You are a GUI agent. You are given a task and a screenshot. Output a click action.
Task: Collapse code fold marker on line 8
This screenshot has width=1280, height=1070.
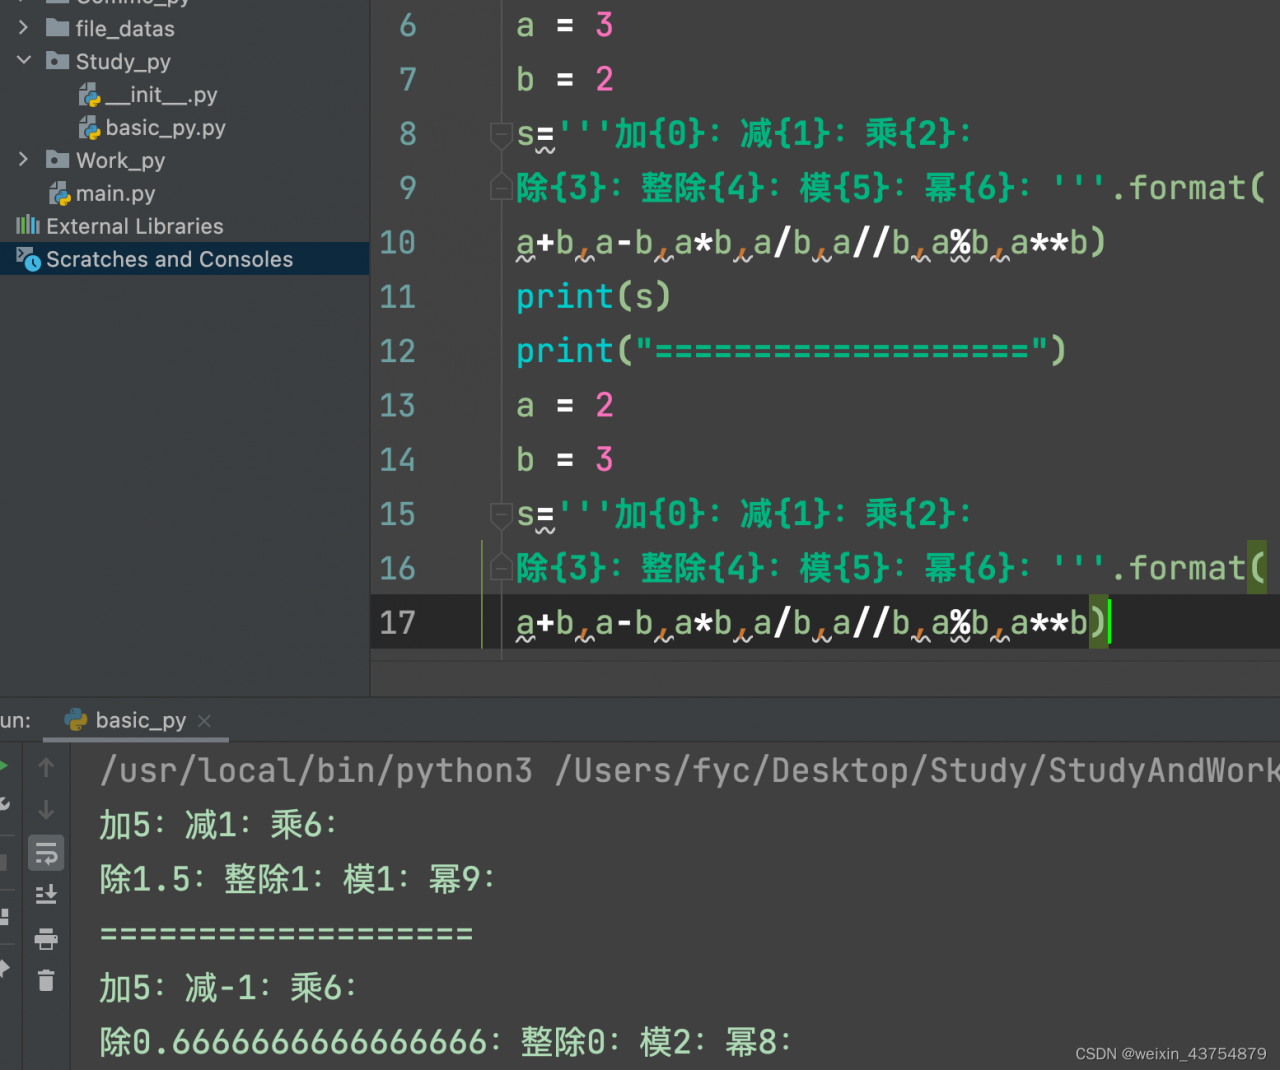pos(502,134)
